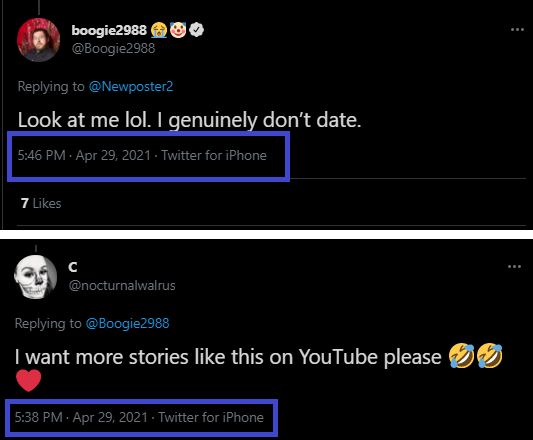The image size is (533, 440).
Task: View the 7 Likes list
Action: pos(41,203)
